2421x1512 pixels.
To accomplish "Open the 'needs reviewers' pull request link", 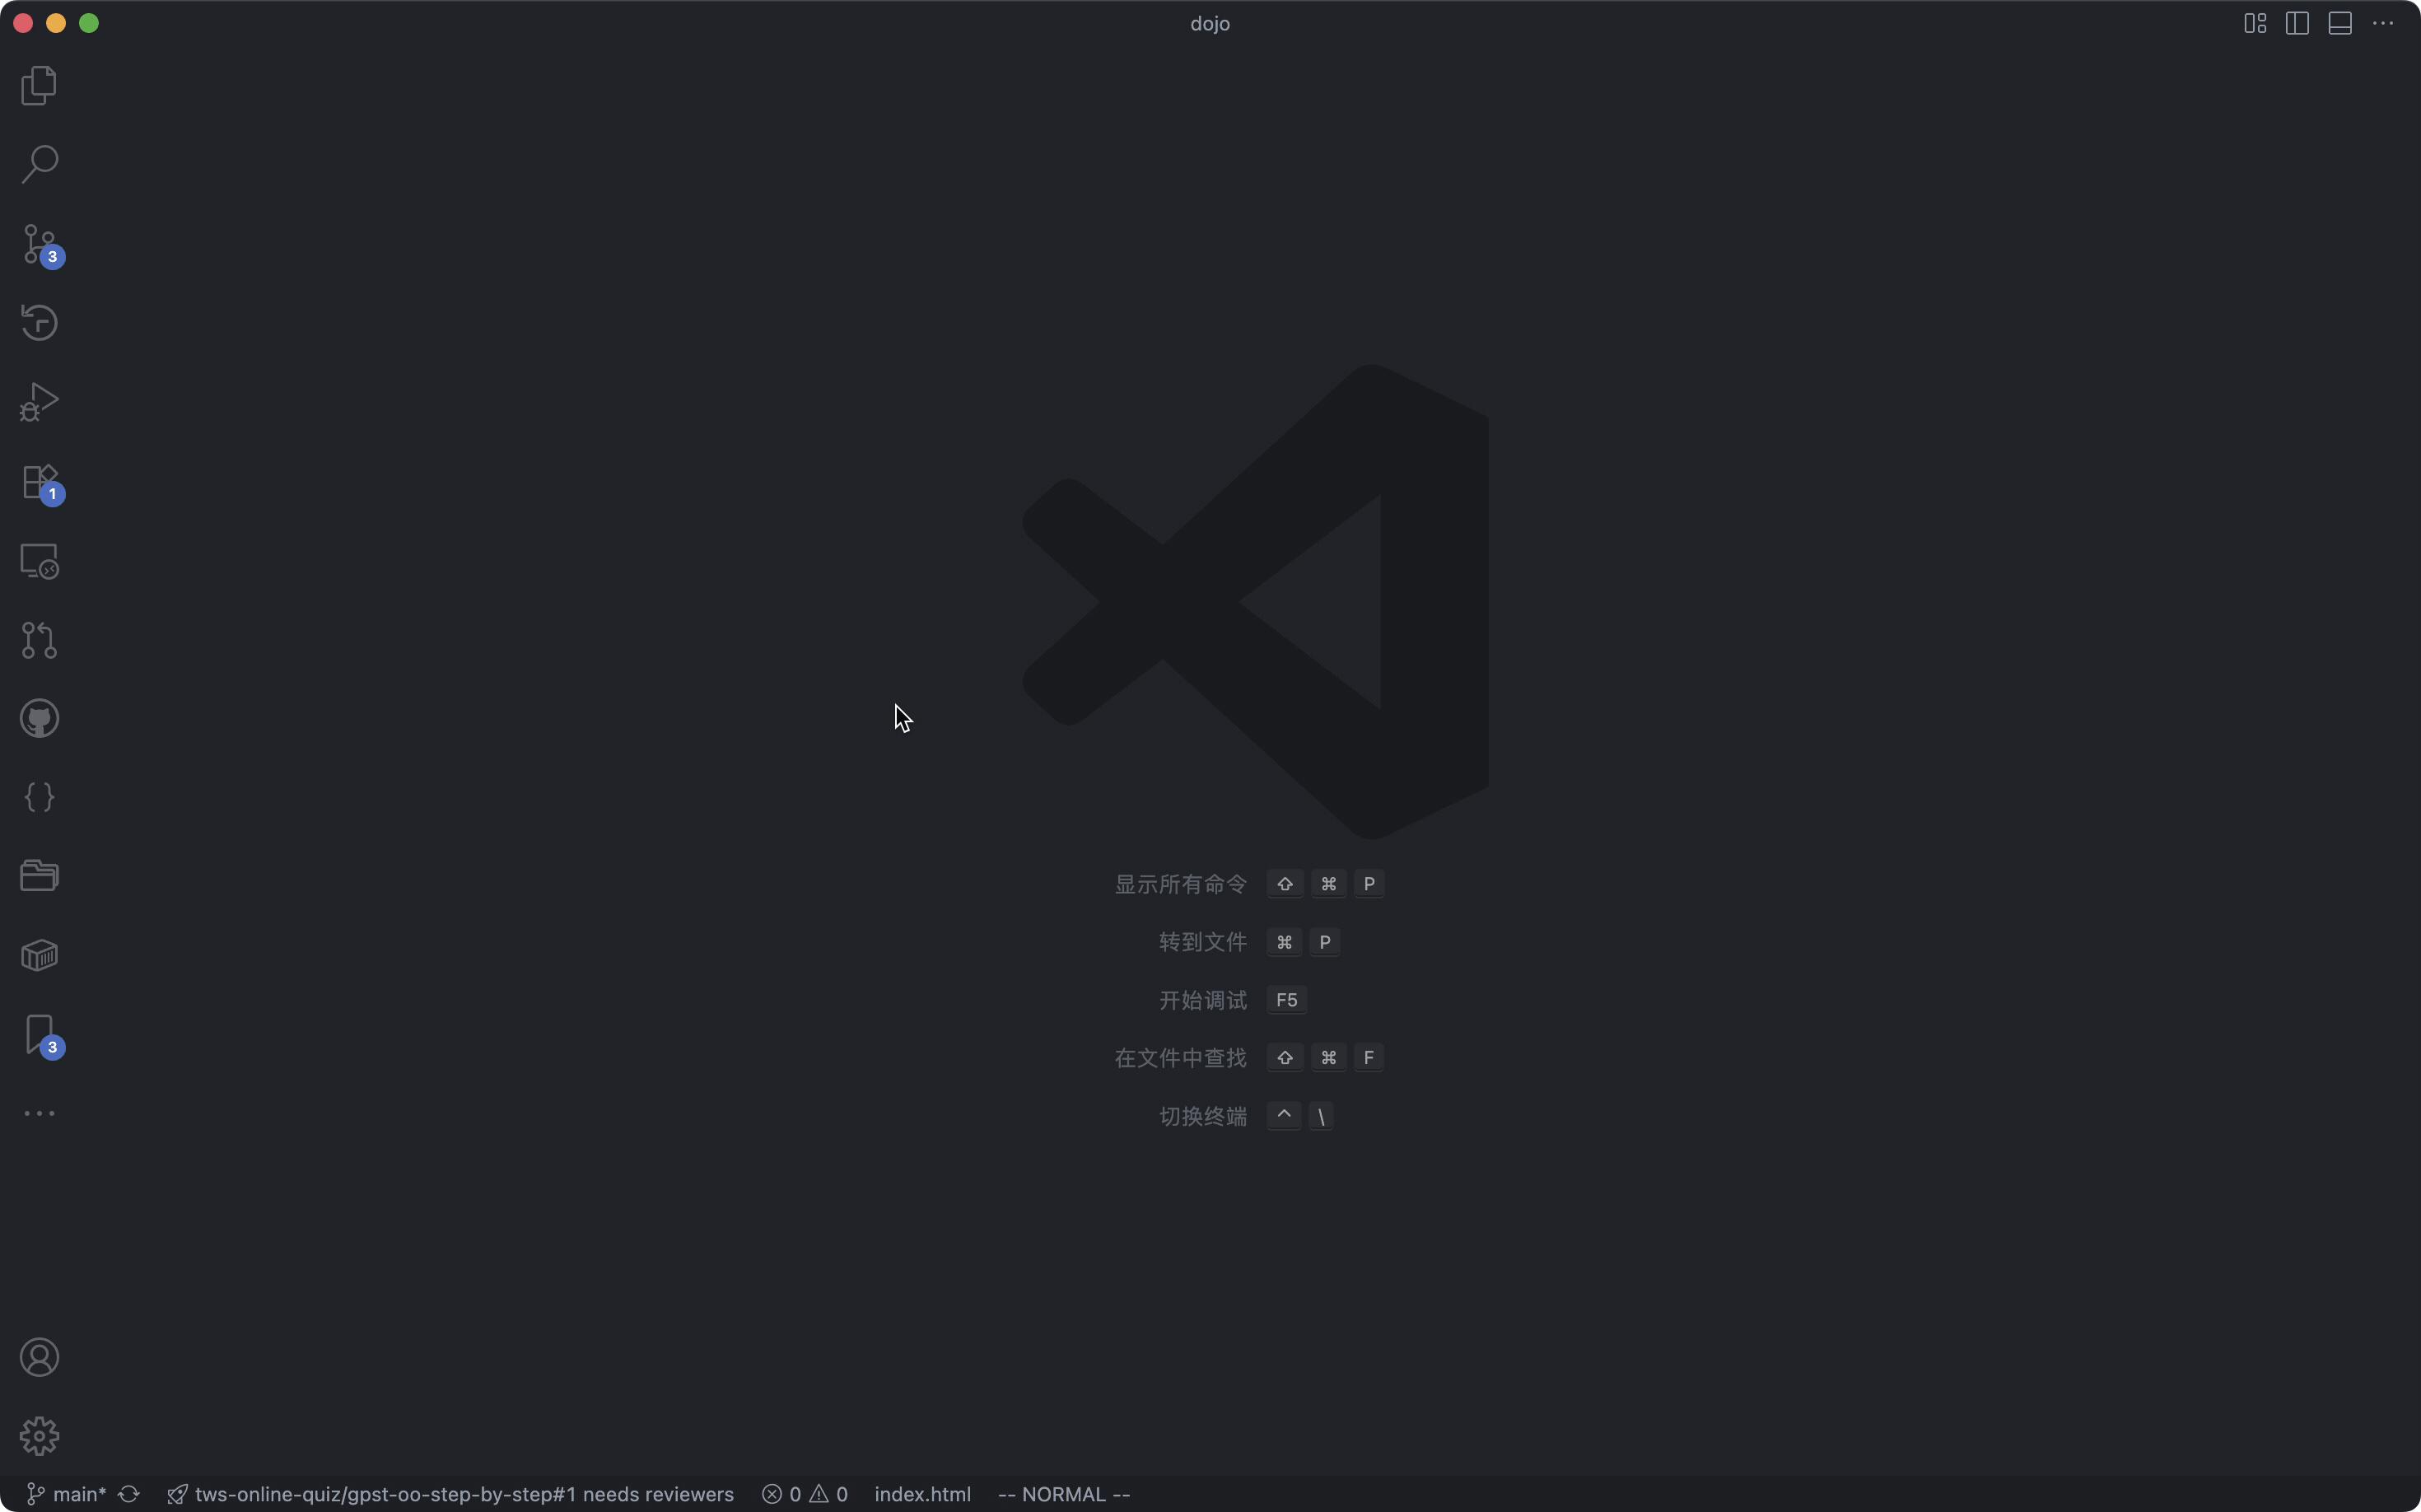I will [450, 1494].
